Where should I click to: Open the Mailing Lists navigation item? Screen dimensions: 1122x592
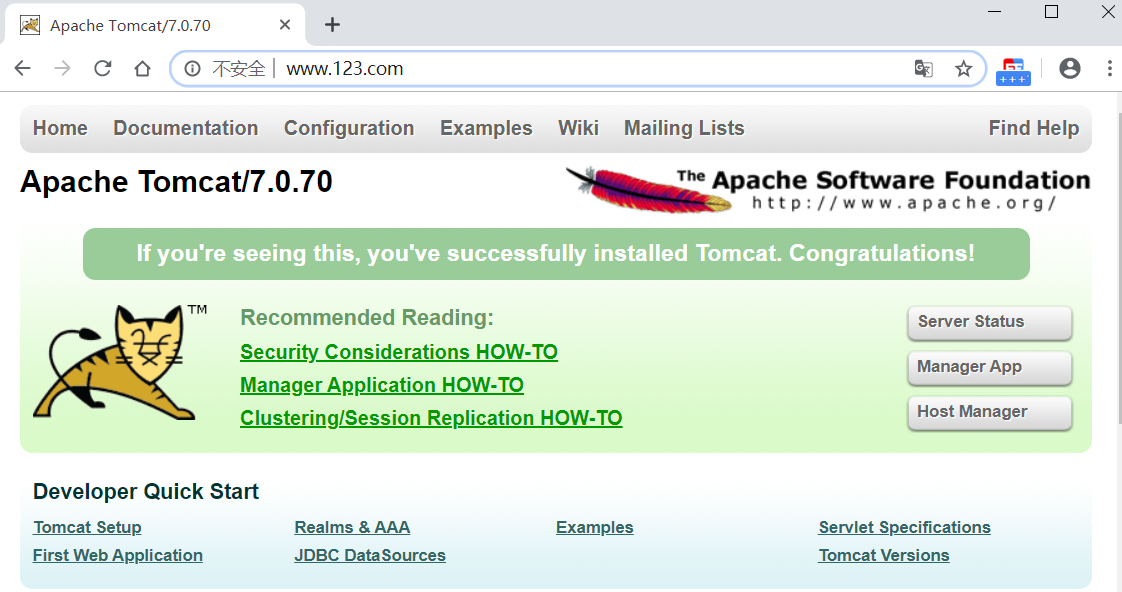tap(684, 128)
